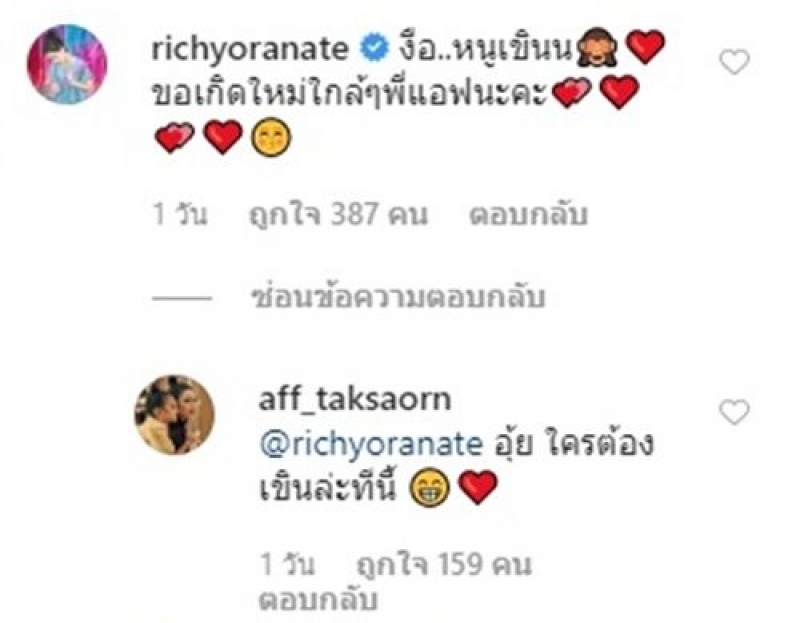Screen dimensions: 800x623
Task: Click the 1 วัน timestamp under aff_taksaorn's reply
Action: click(x=287, y=565)
